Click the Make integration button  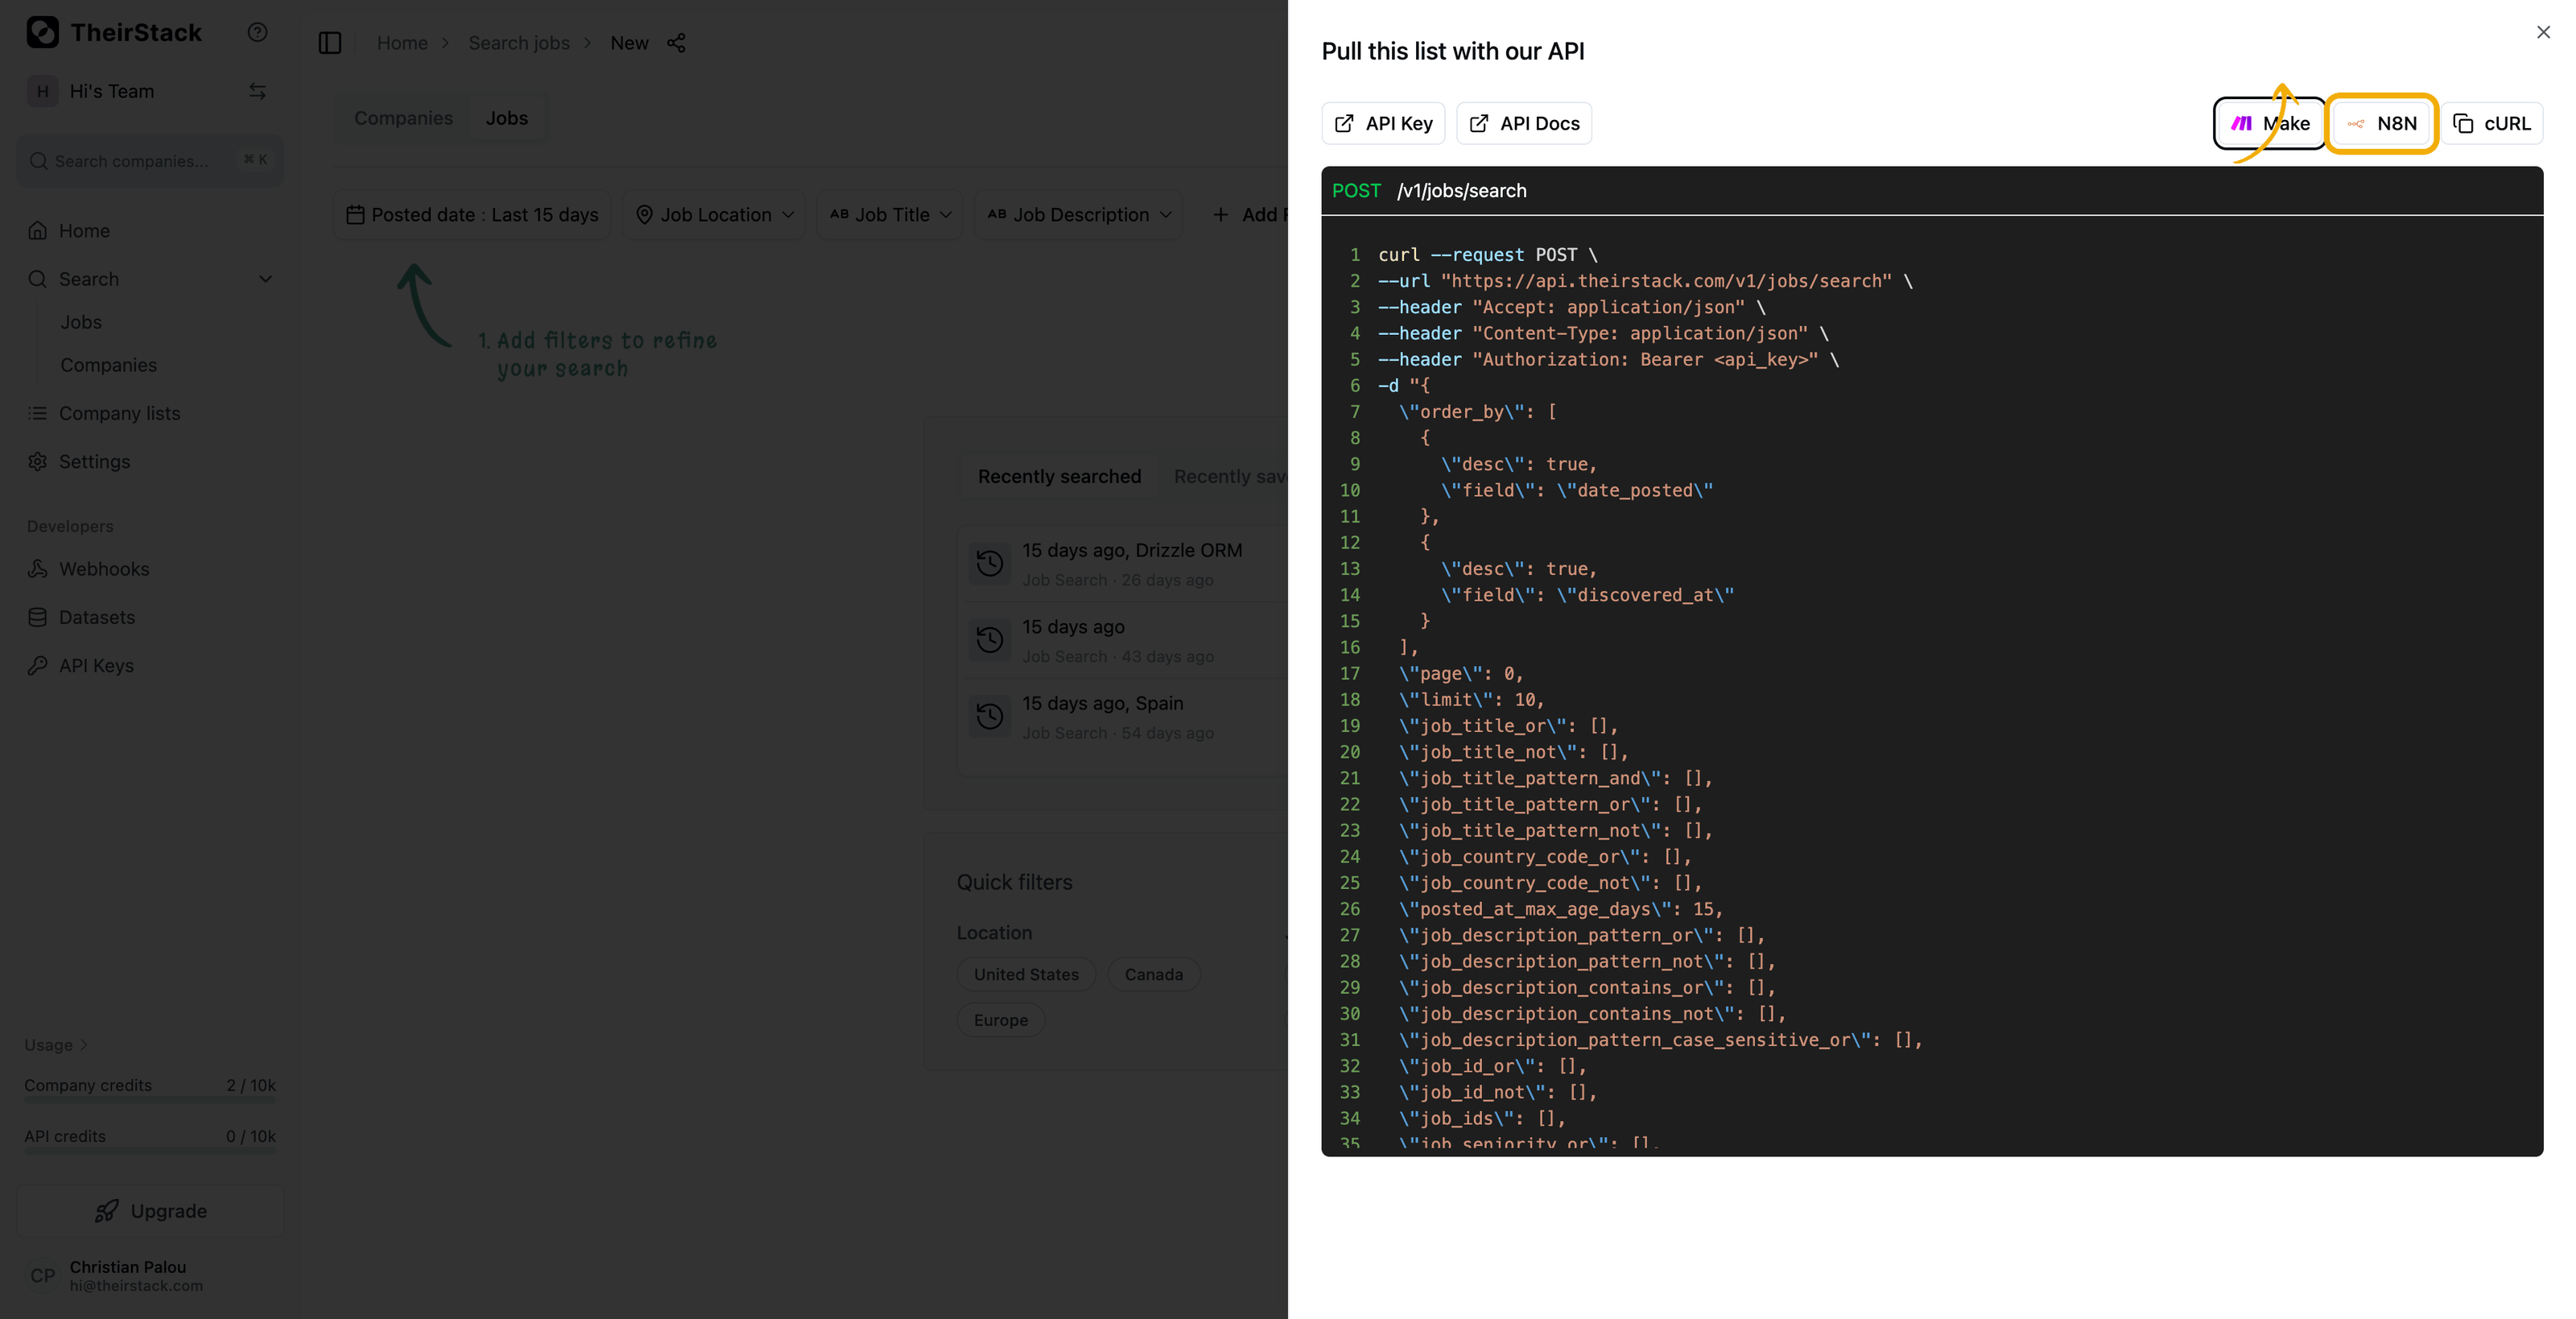point(2270,123)
